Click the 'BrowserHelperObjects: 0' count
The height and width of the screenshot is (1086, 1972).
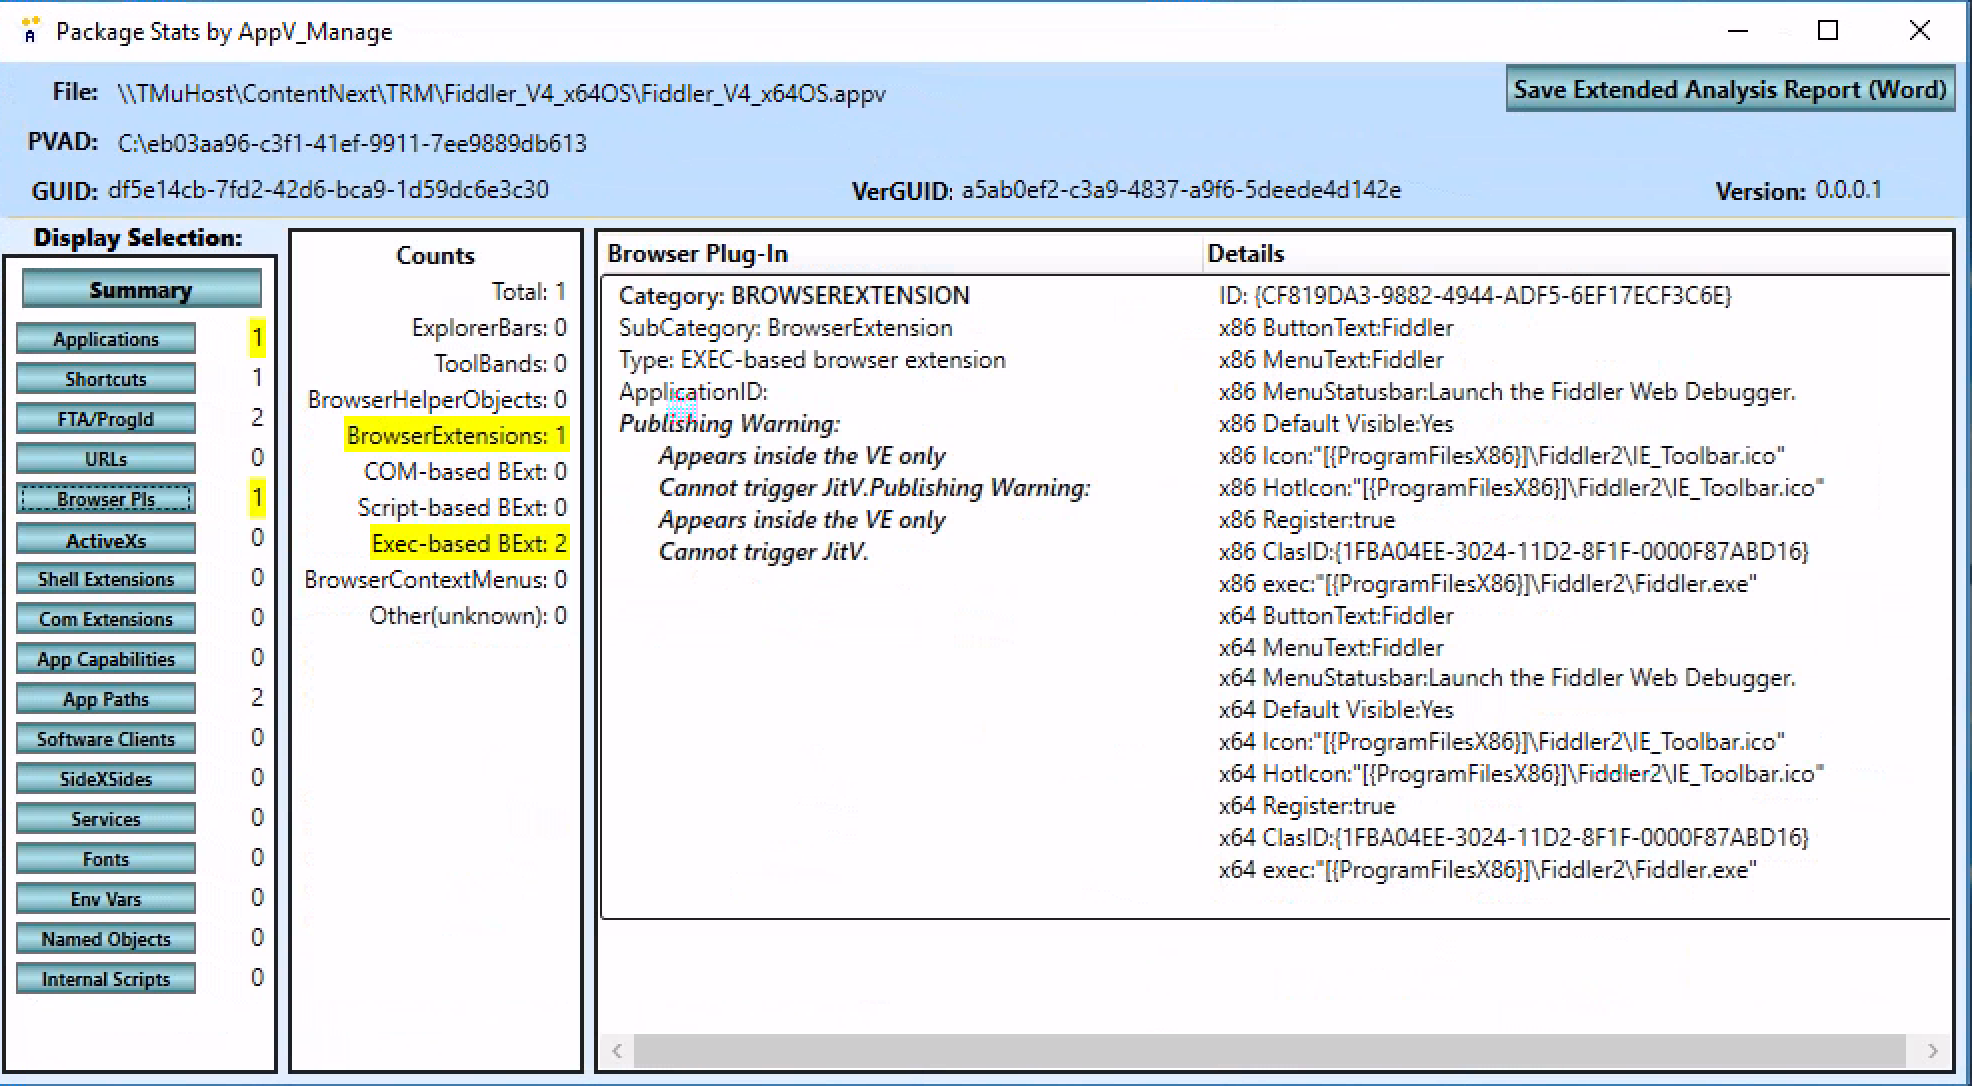[437, 400]
